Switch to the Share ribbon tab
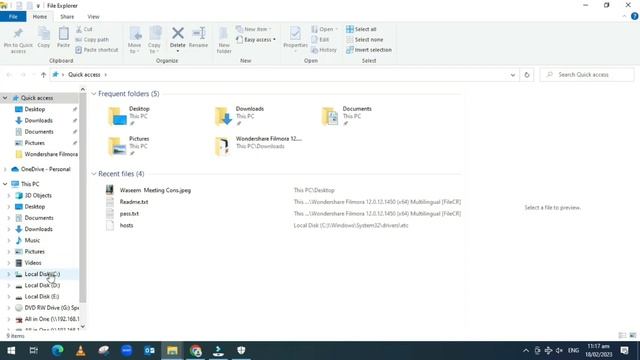640x360 pixels. [67, 17]
